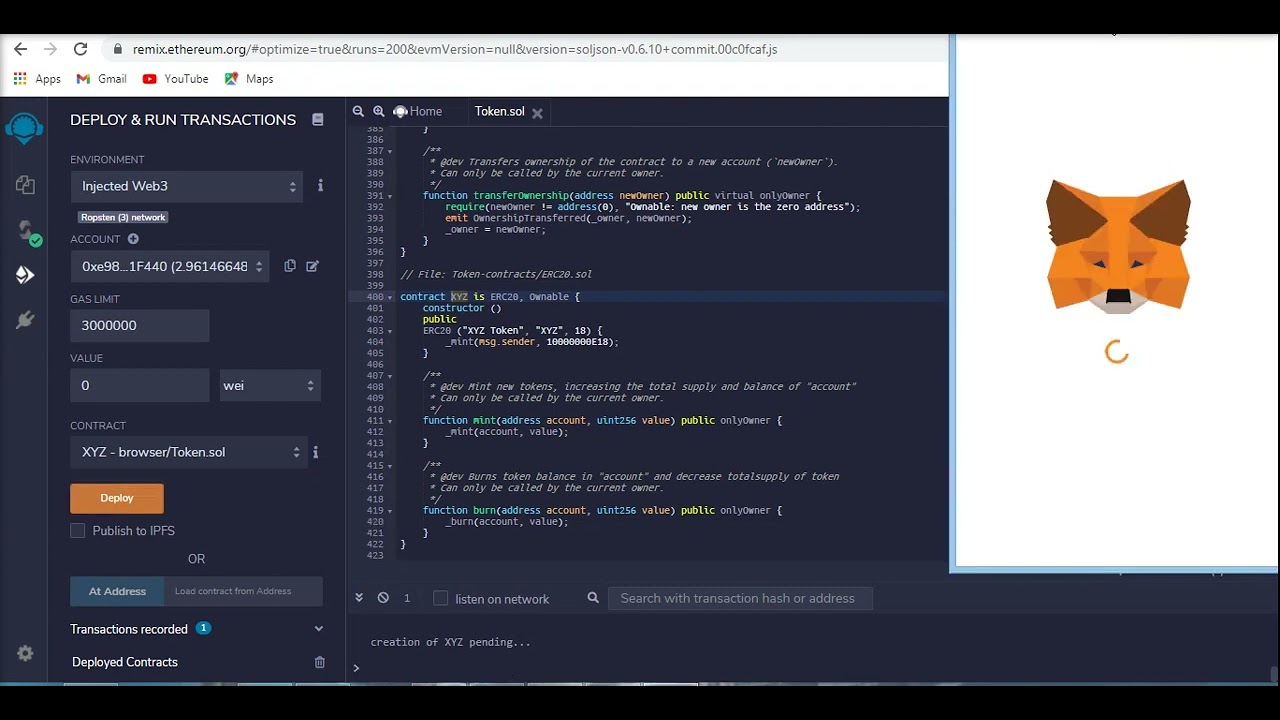Copy the account address to the clipboard
The width and height of the screenshot is (1280, 720).
tap(290, 266)
